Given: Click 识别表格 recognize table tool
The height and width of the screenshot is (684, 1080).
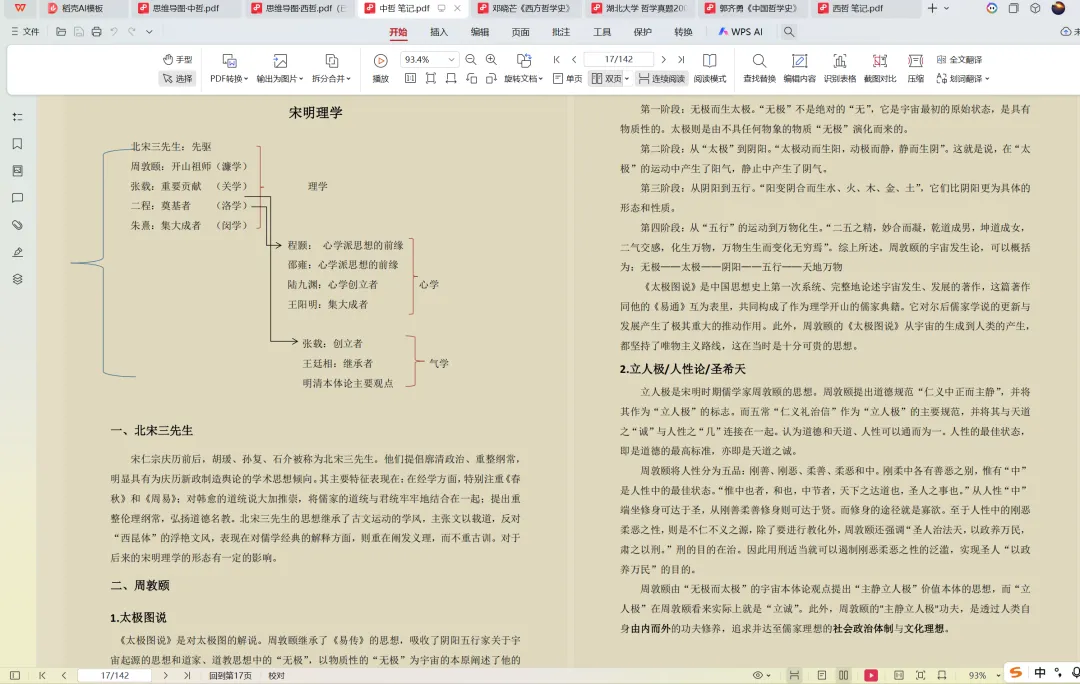Looking at the screenshot, I should coord(840,69).
